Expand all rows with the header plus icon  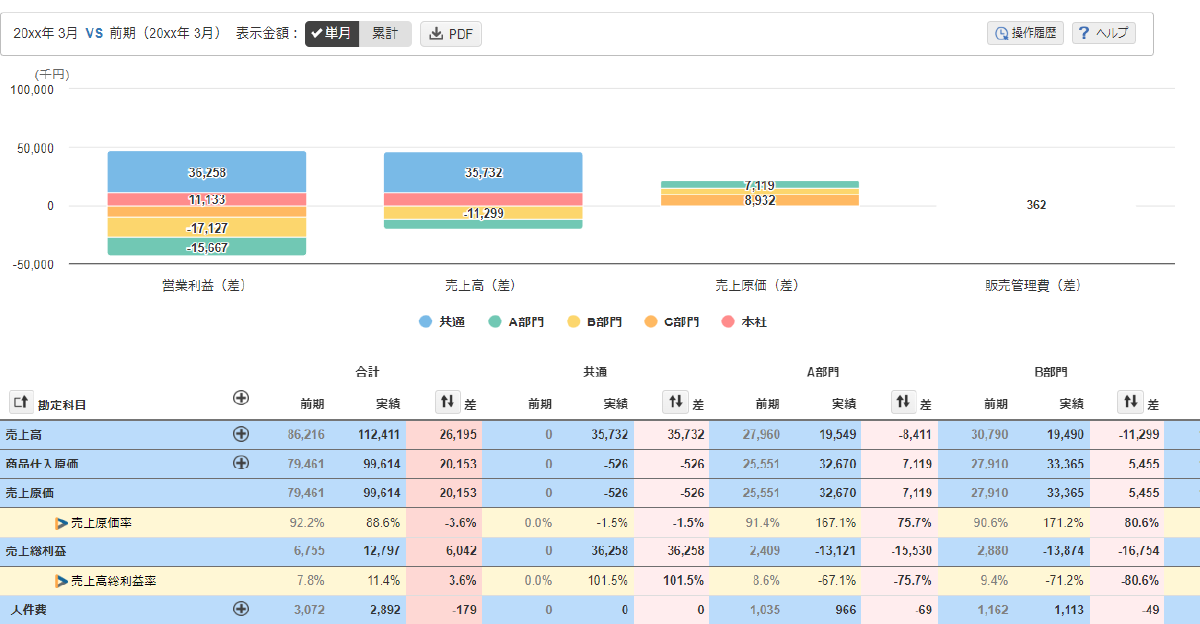coord(240,398)
